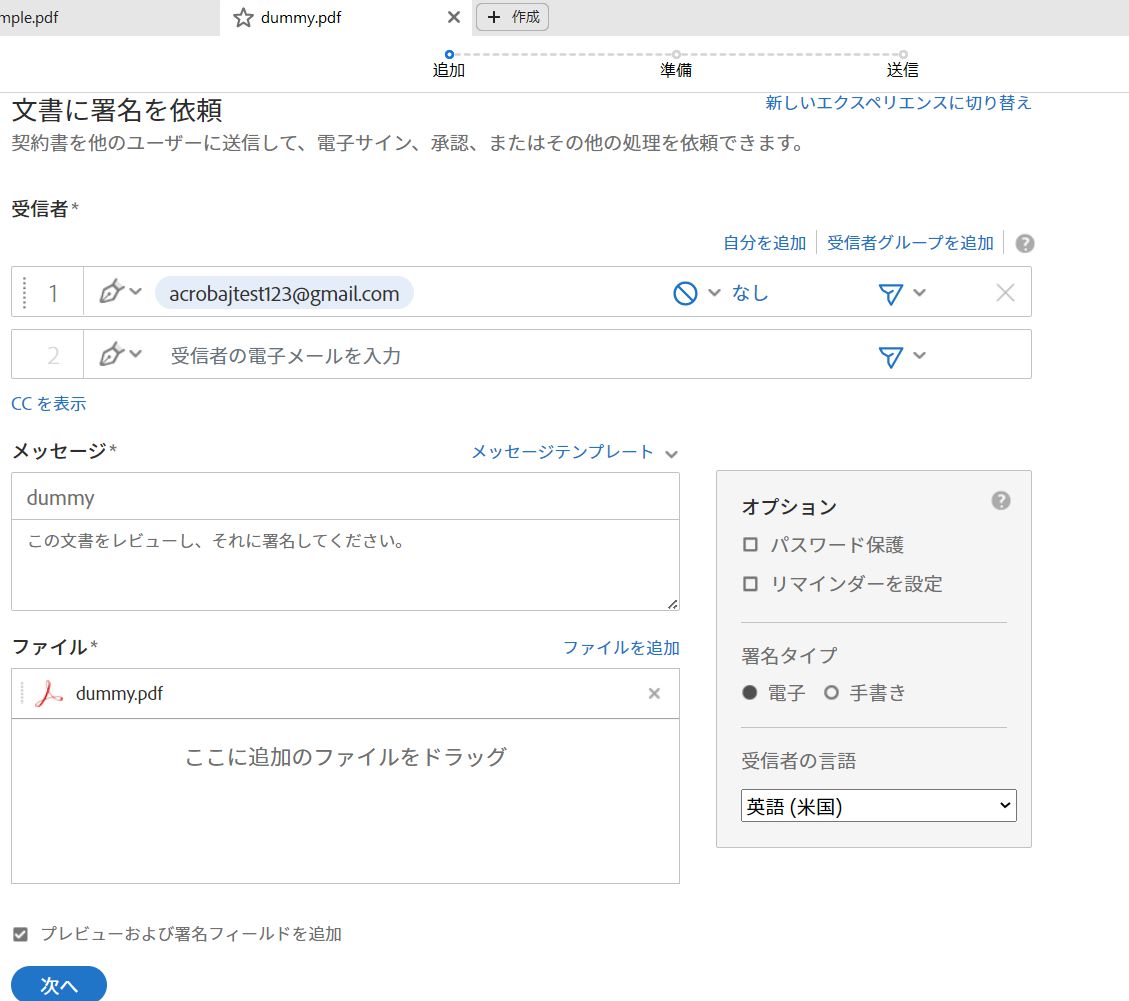Remove the dummy.pdf file attachment
Image resolution: width=1129 pixels, height=1001 pixels.
coord(654,692)
